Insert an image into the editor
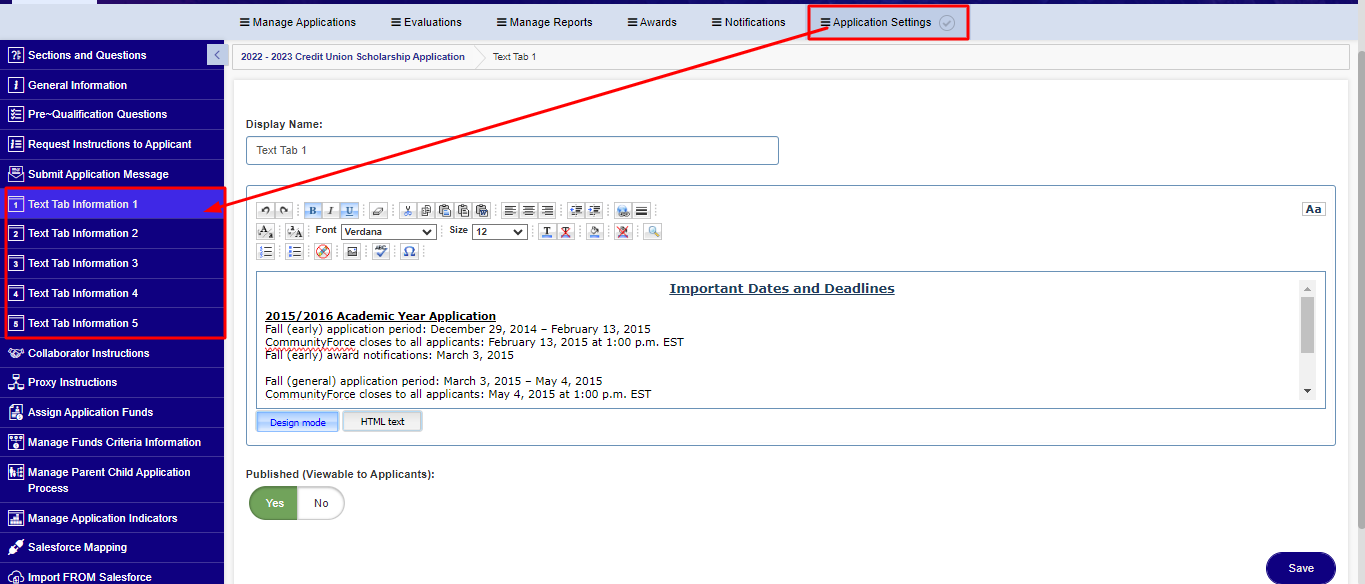 click(x=352, y=251)
